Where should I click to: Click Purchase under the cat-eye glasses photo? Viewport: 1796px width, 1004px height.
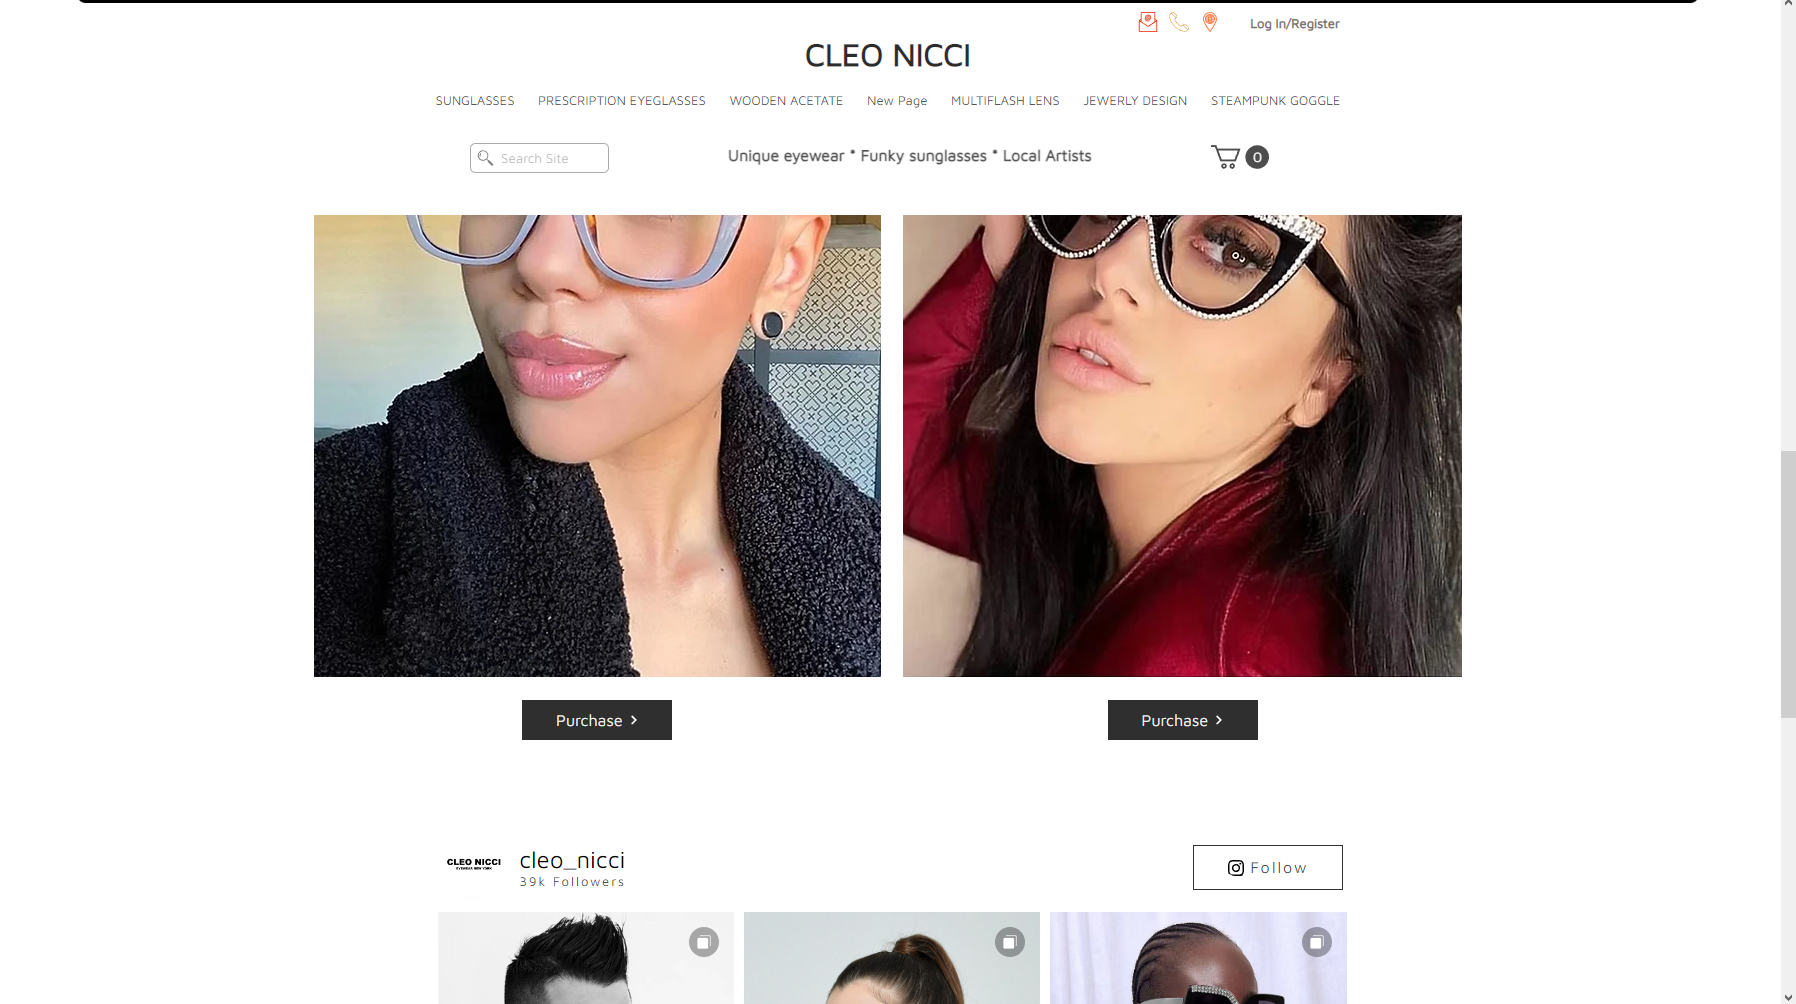(x=1183, y=720)
